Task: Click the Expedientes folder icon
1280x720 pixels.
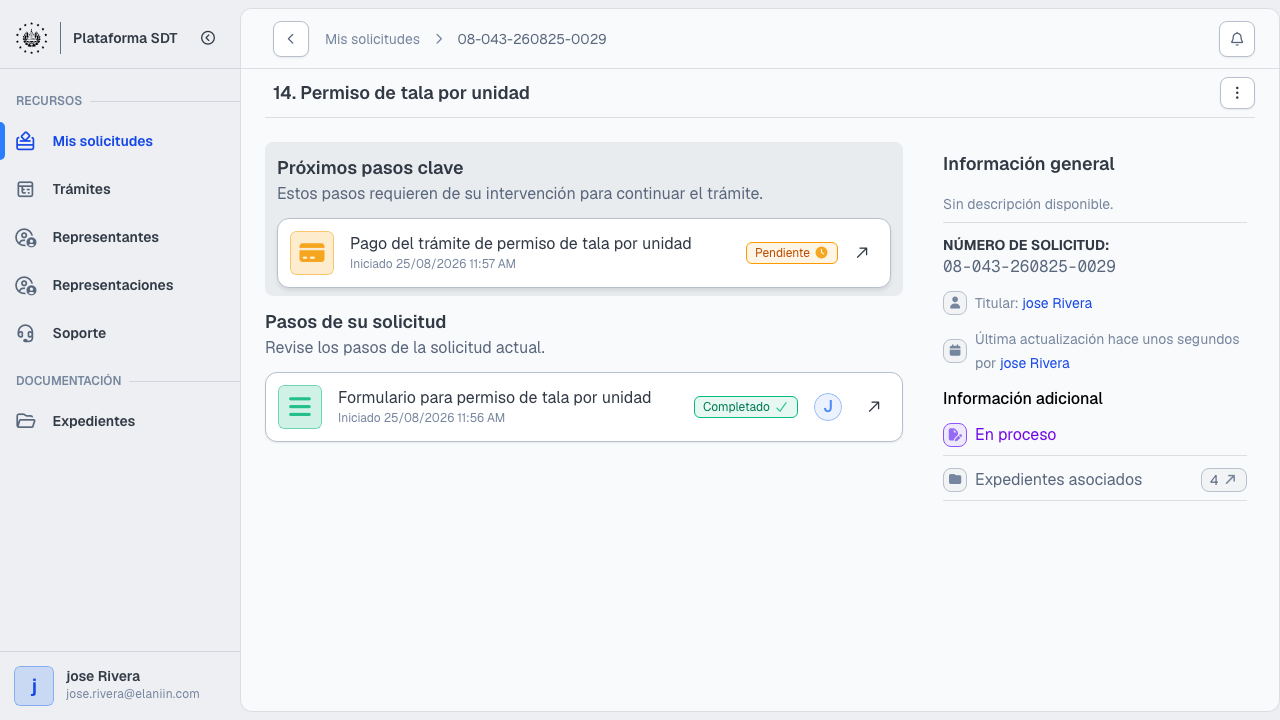Action: (26, 421)
